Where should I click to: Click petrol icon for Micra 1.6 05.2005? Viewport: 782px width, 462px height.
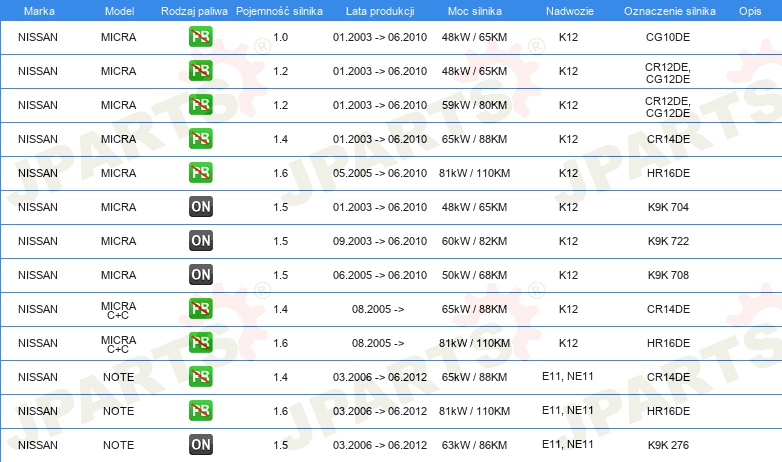pos(200,173)
